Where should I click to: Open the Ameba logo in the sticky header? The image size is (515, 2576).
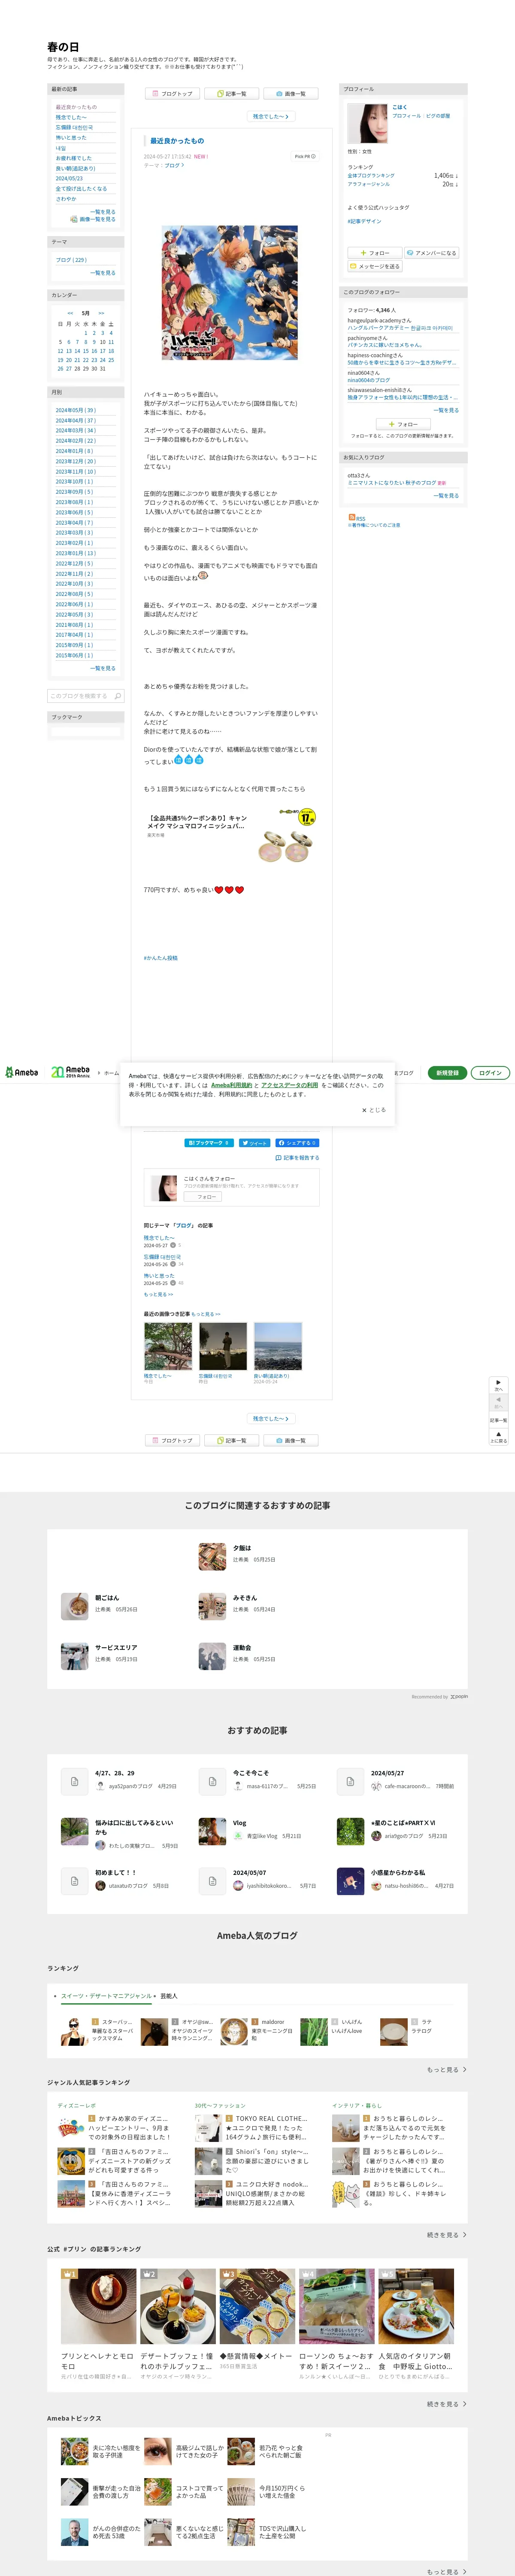tap(22, 1072)
